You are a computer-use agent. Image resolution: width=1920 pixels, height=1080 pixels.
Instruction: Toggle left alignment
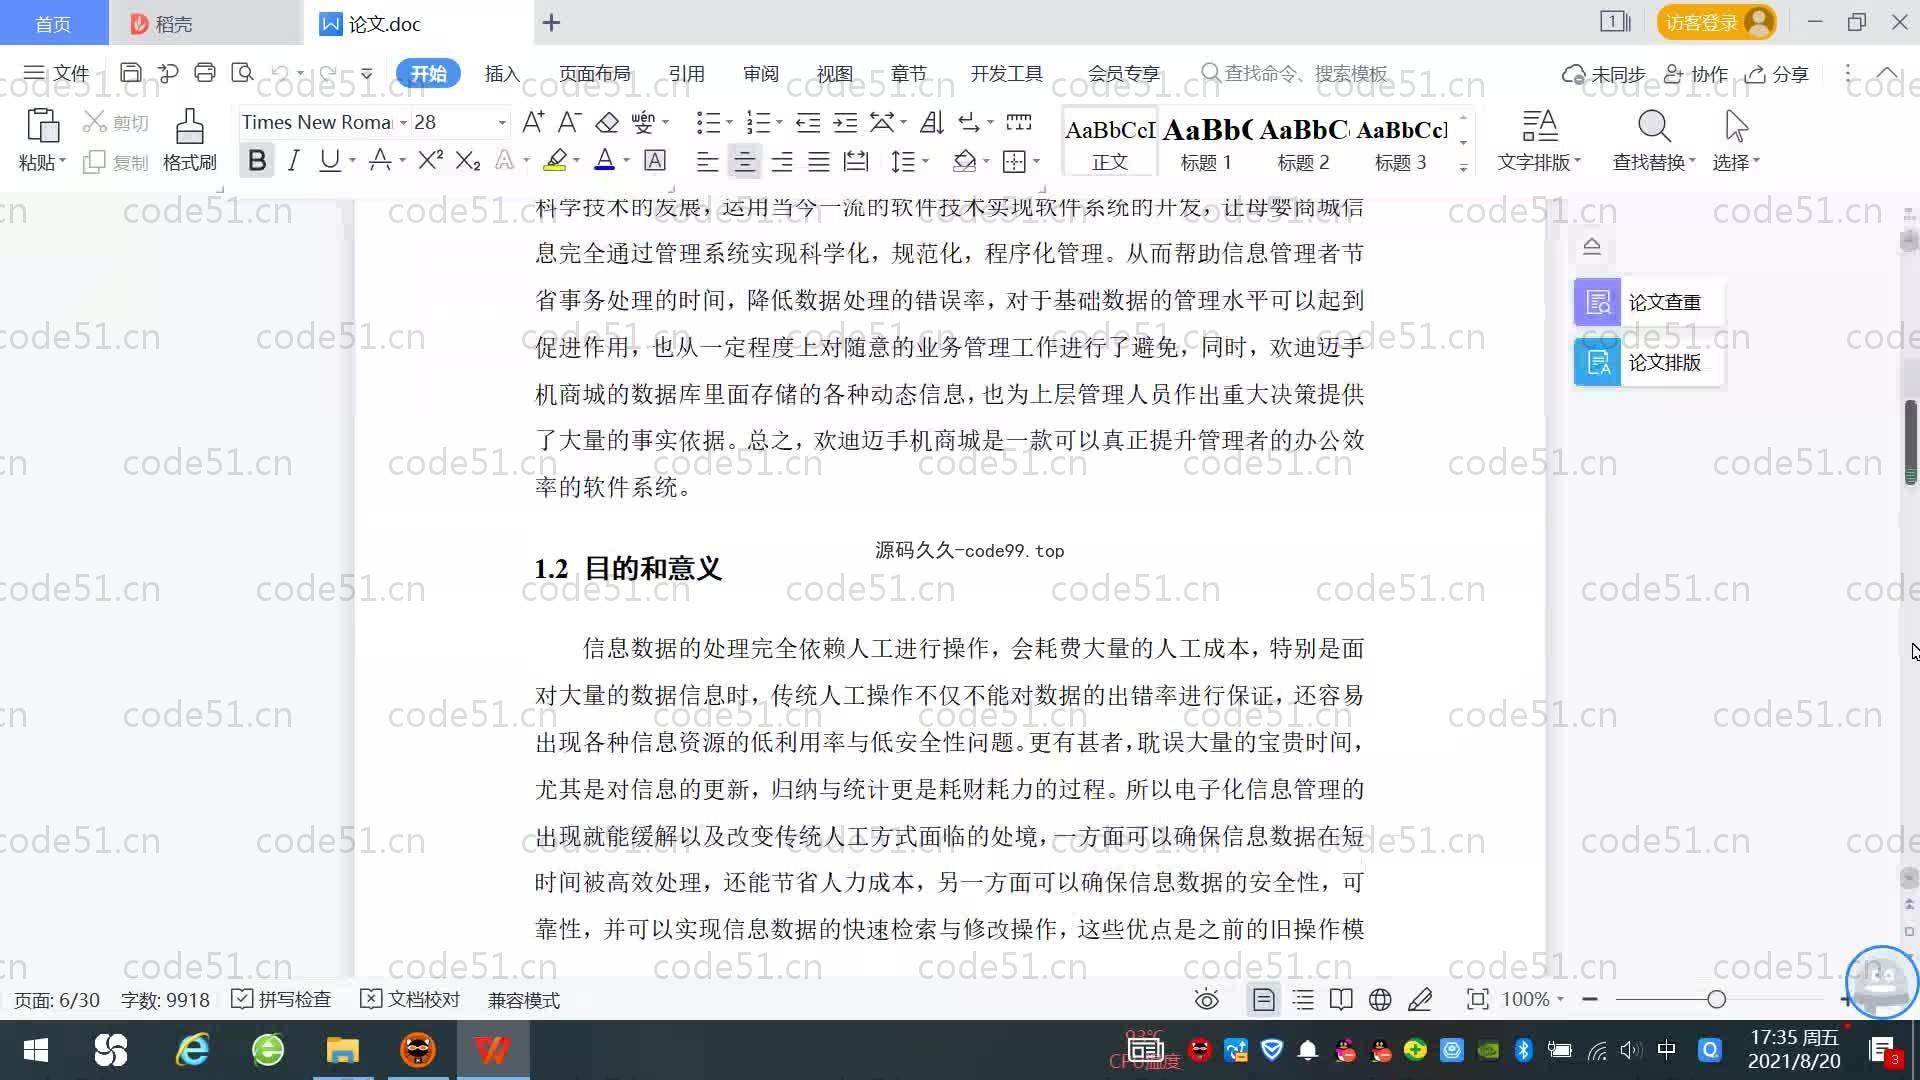707,161
